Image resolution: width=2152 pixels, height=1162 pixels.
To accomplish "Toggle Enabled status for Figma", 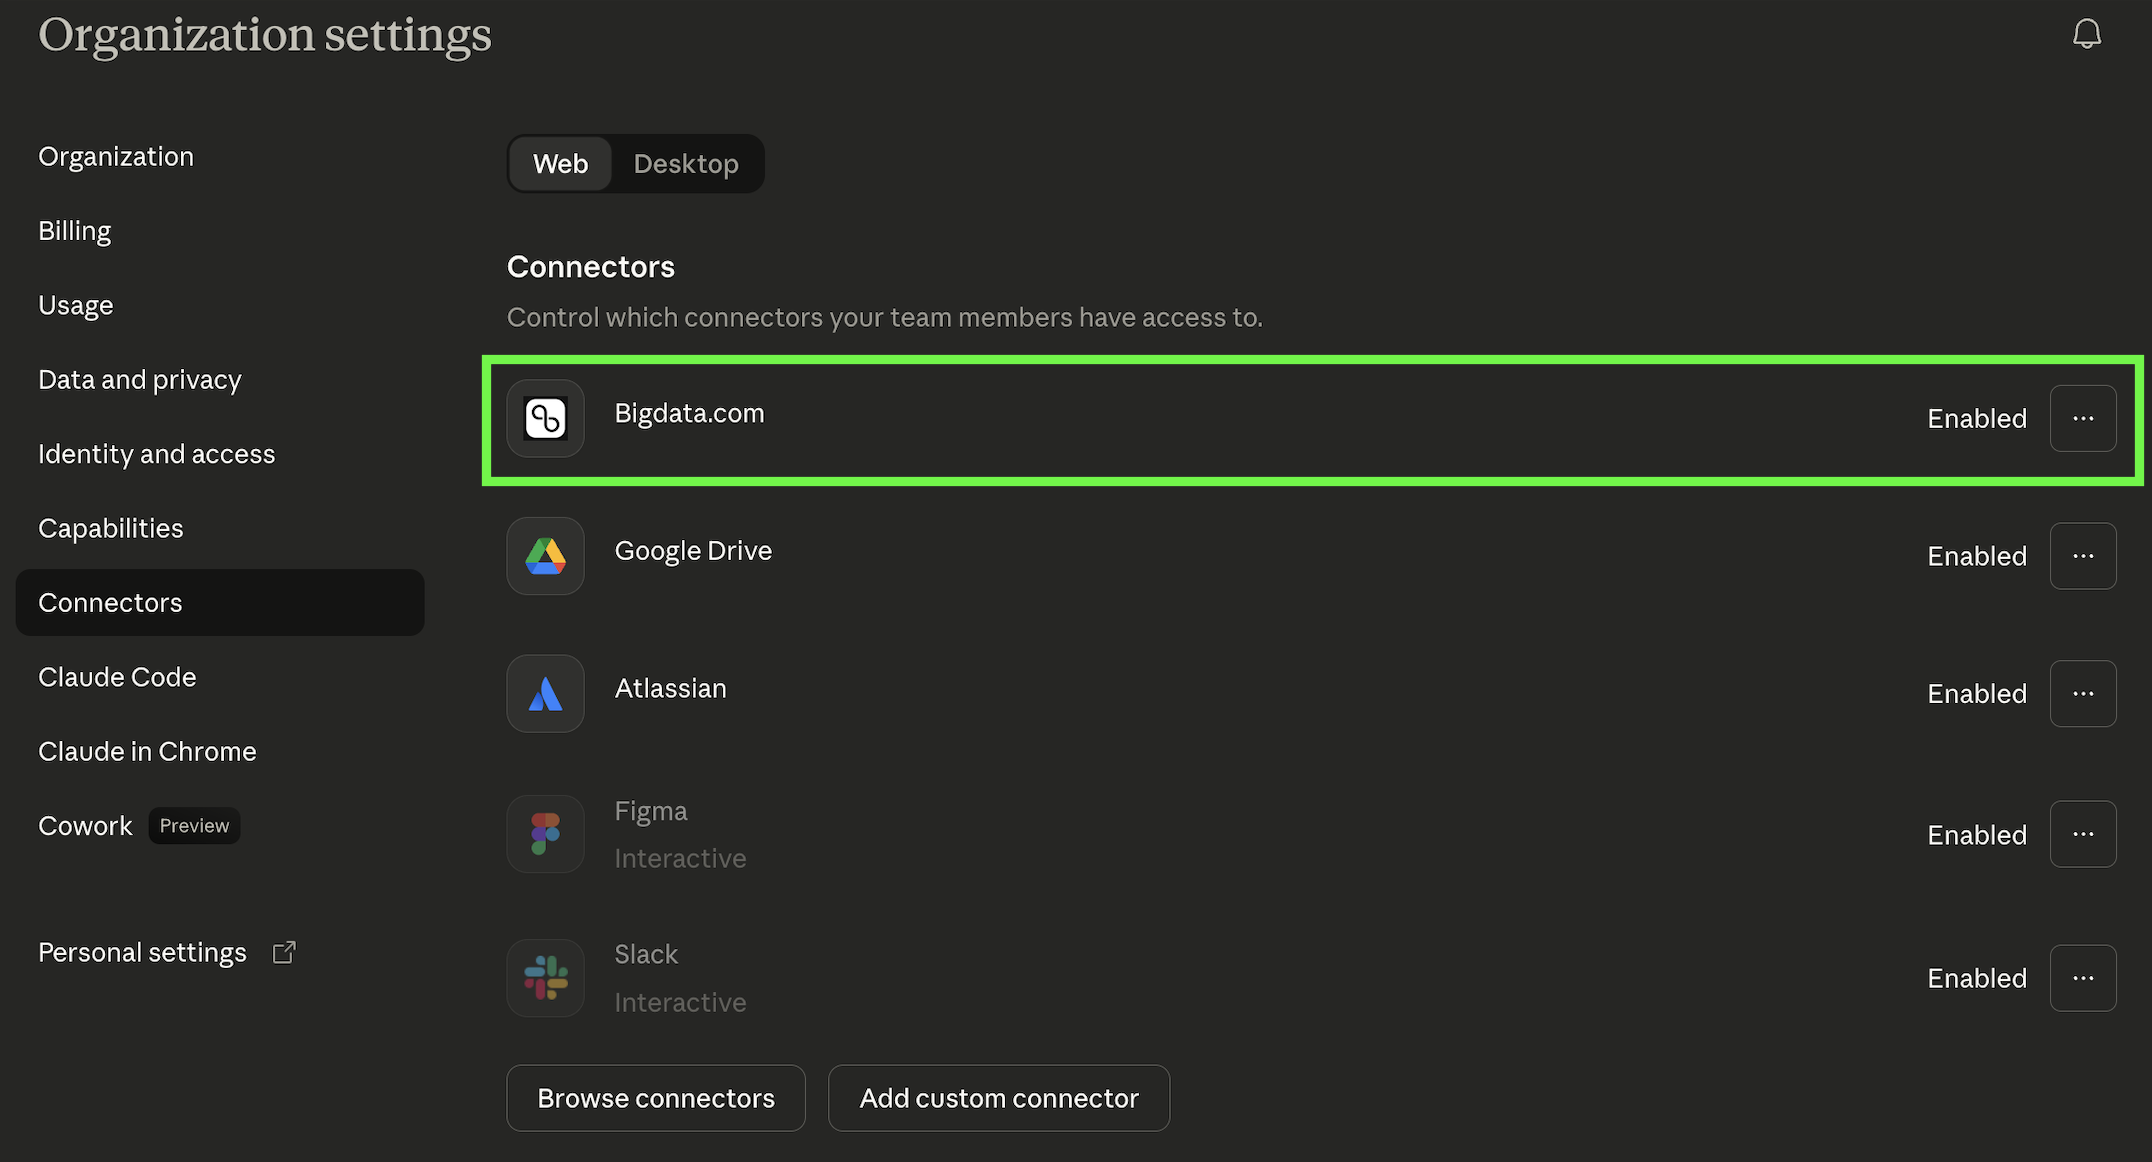I will (x=1976, y=833).
